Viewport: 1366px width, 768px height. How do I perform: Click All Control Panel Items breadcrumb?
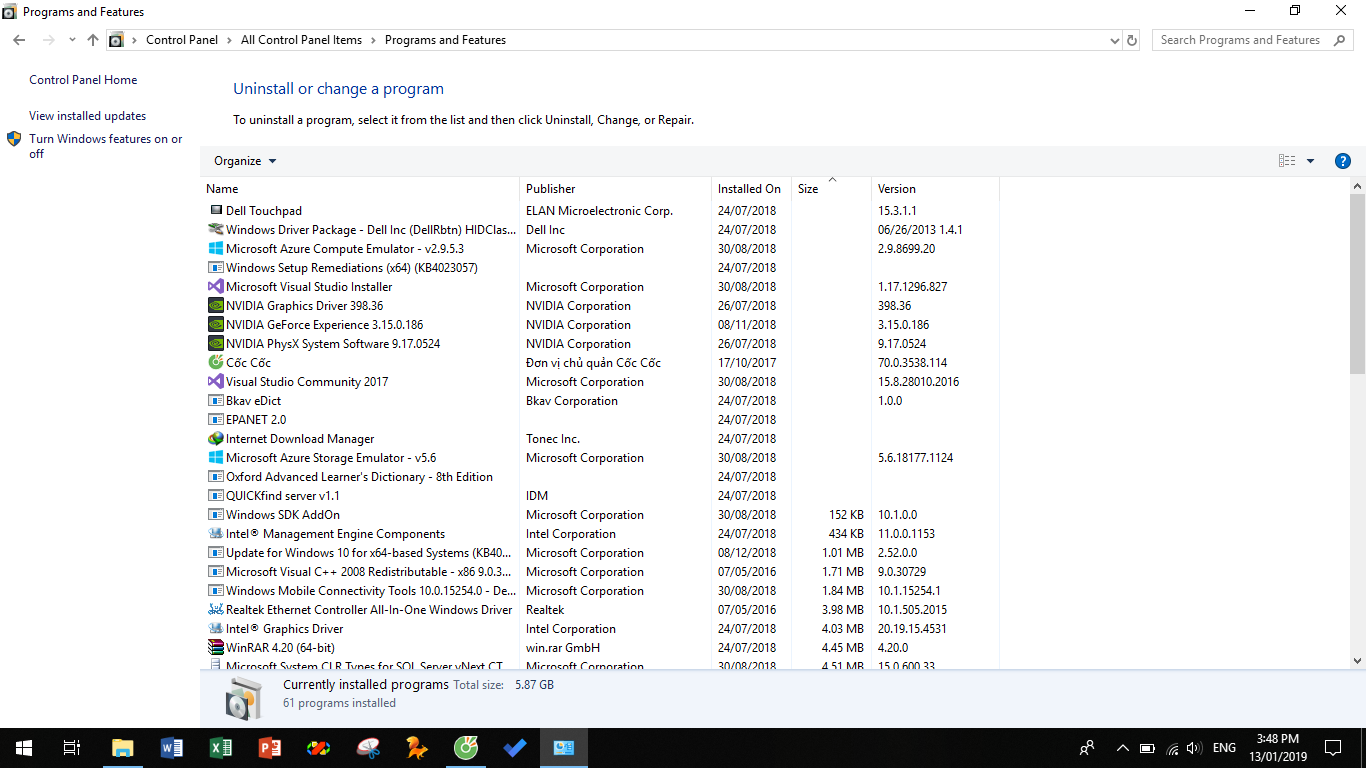point(301,40)
